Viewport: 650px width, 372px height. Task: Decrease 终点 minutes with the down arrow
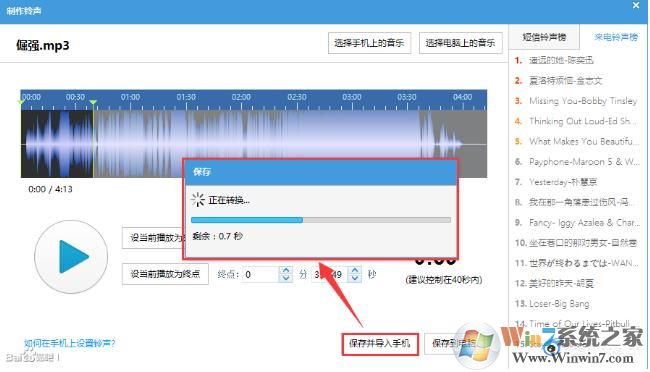[286, 279]
